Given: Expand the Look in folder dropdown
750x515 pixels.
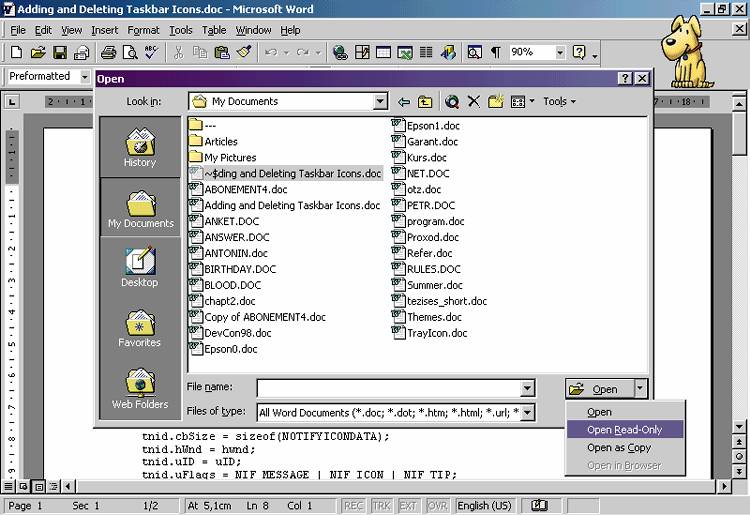Looking at the screenshot, I should click(x=380, y=101).
